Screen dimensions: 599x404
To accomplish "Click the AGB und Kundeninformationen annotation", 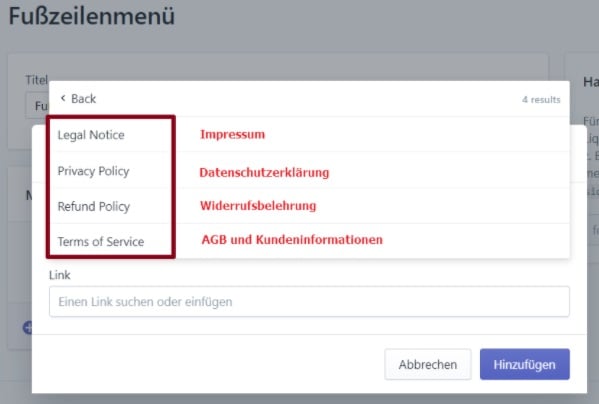I will tap(292, 239).
